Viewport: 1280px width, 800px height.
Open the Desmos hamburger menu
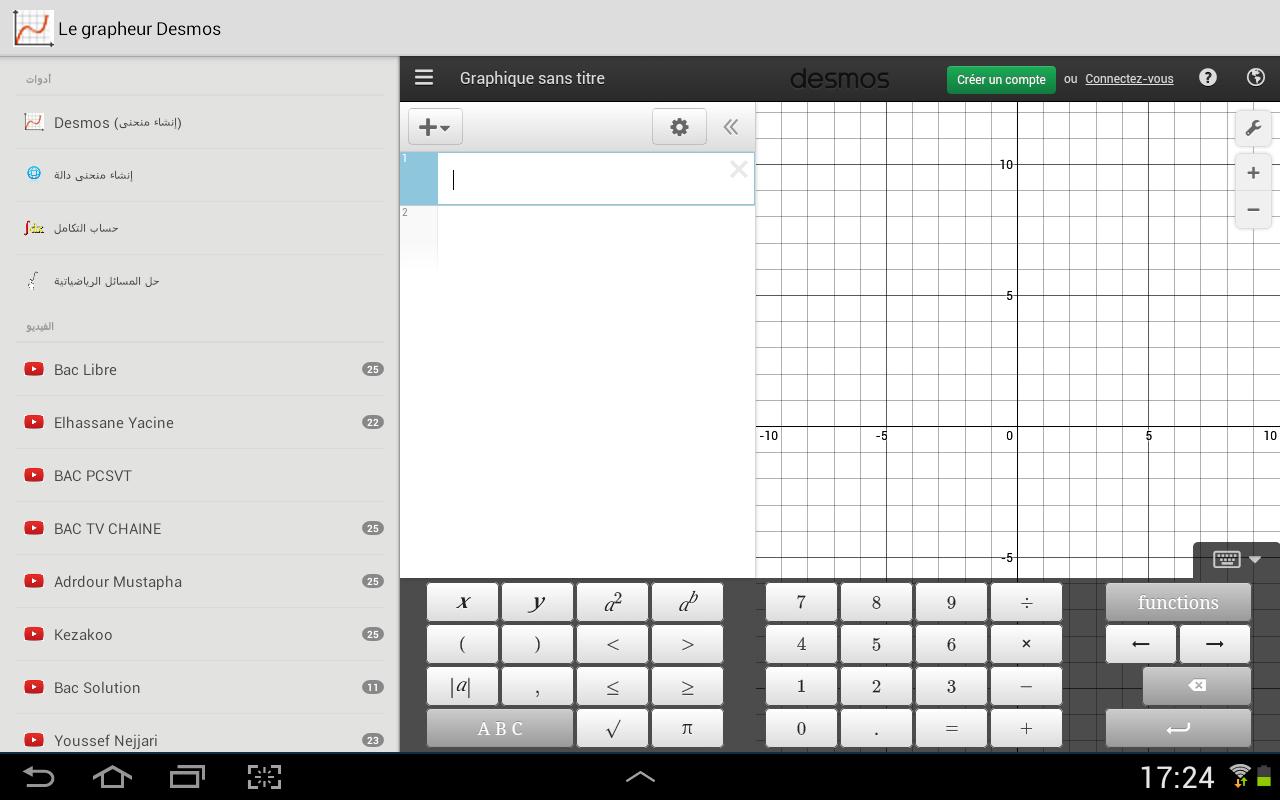click(x=424, y=78)
